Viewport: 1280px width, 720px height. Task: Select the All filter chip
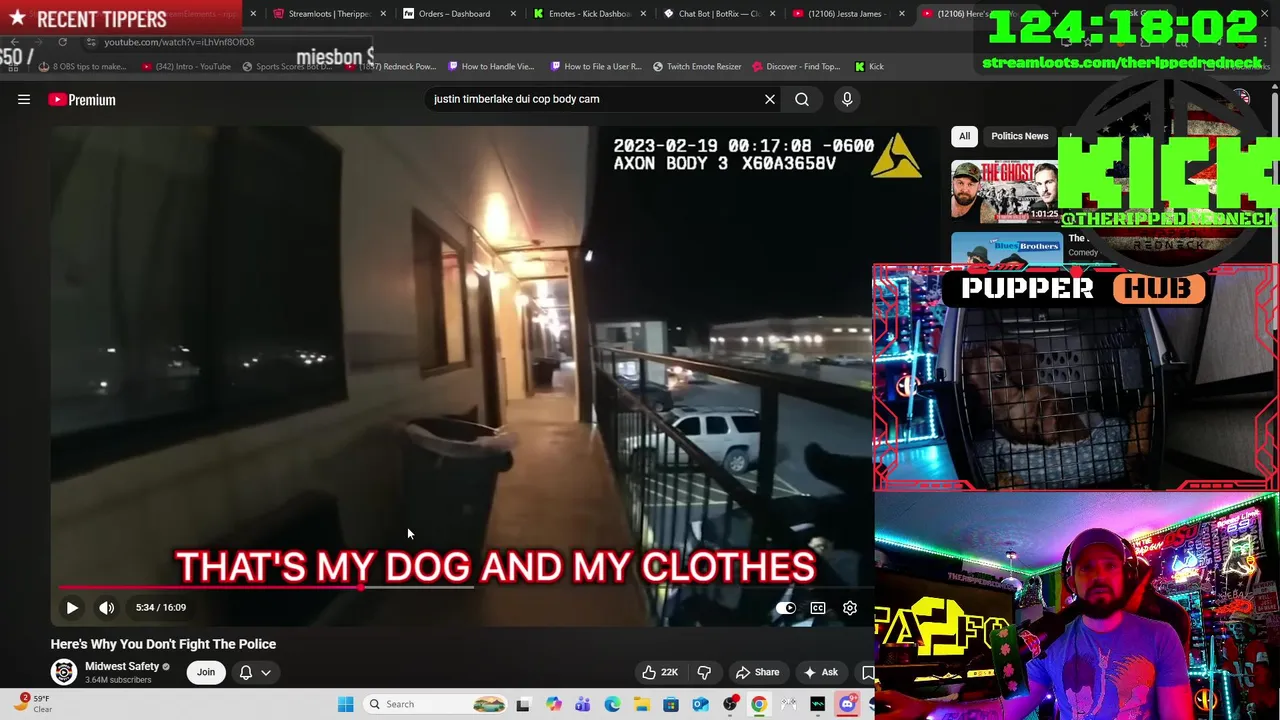point(964,136)
